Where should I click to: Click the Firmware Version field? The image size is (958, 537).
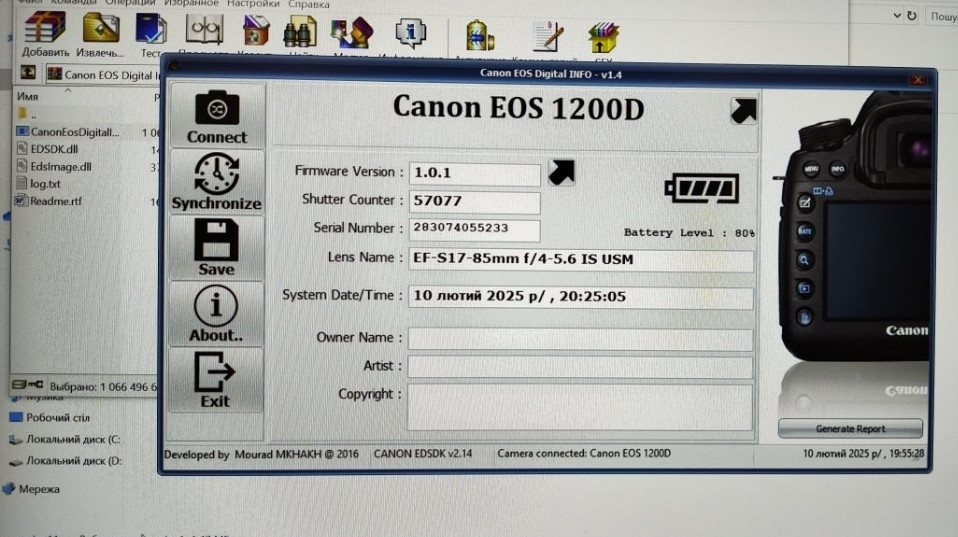(474, 174)
